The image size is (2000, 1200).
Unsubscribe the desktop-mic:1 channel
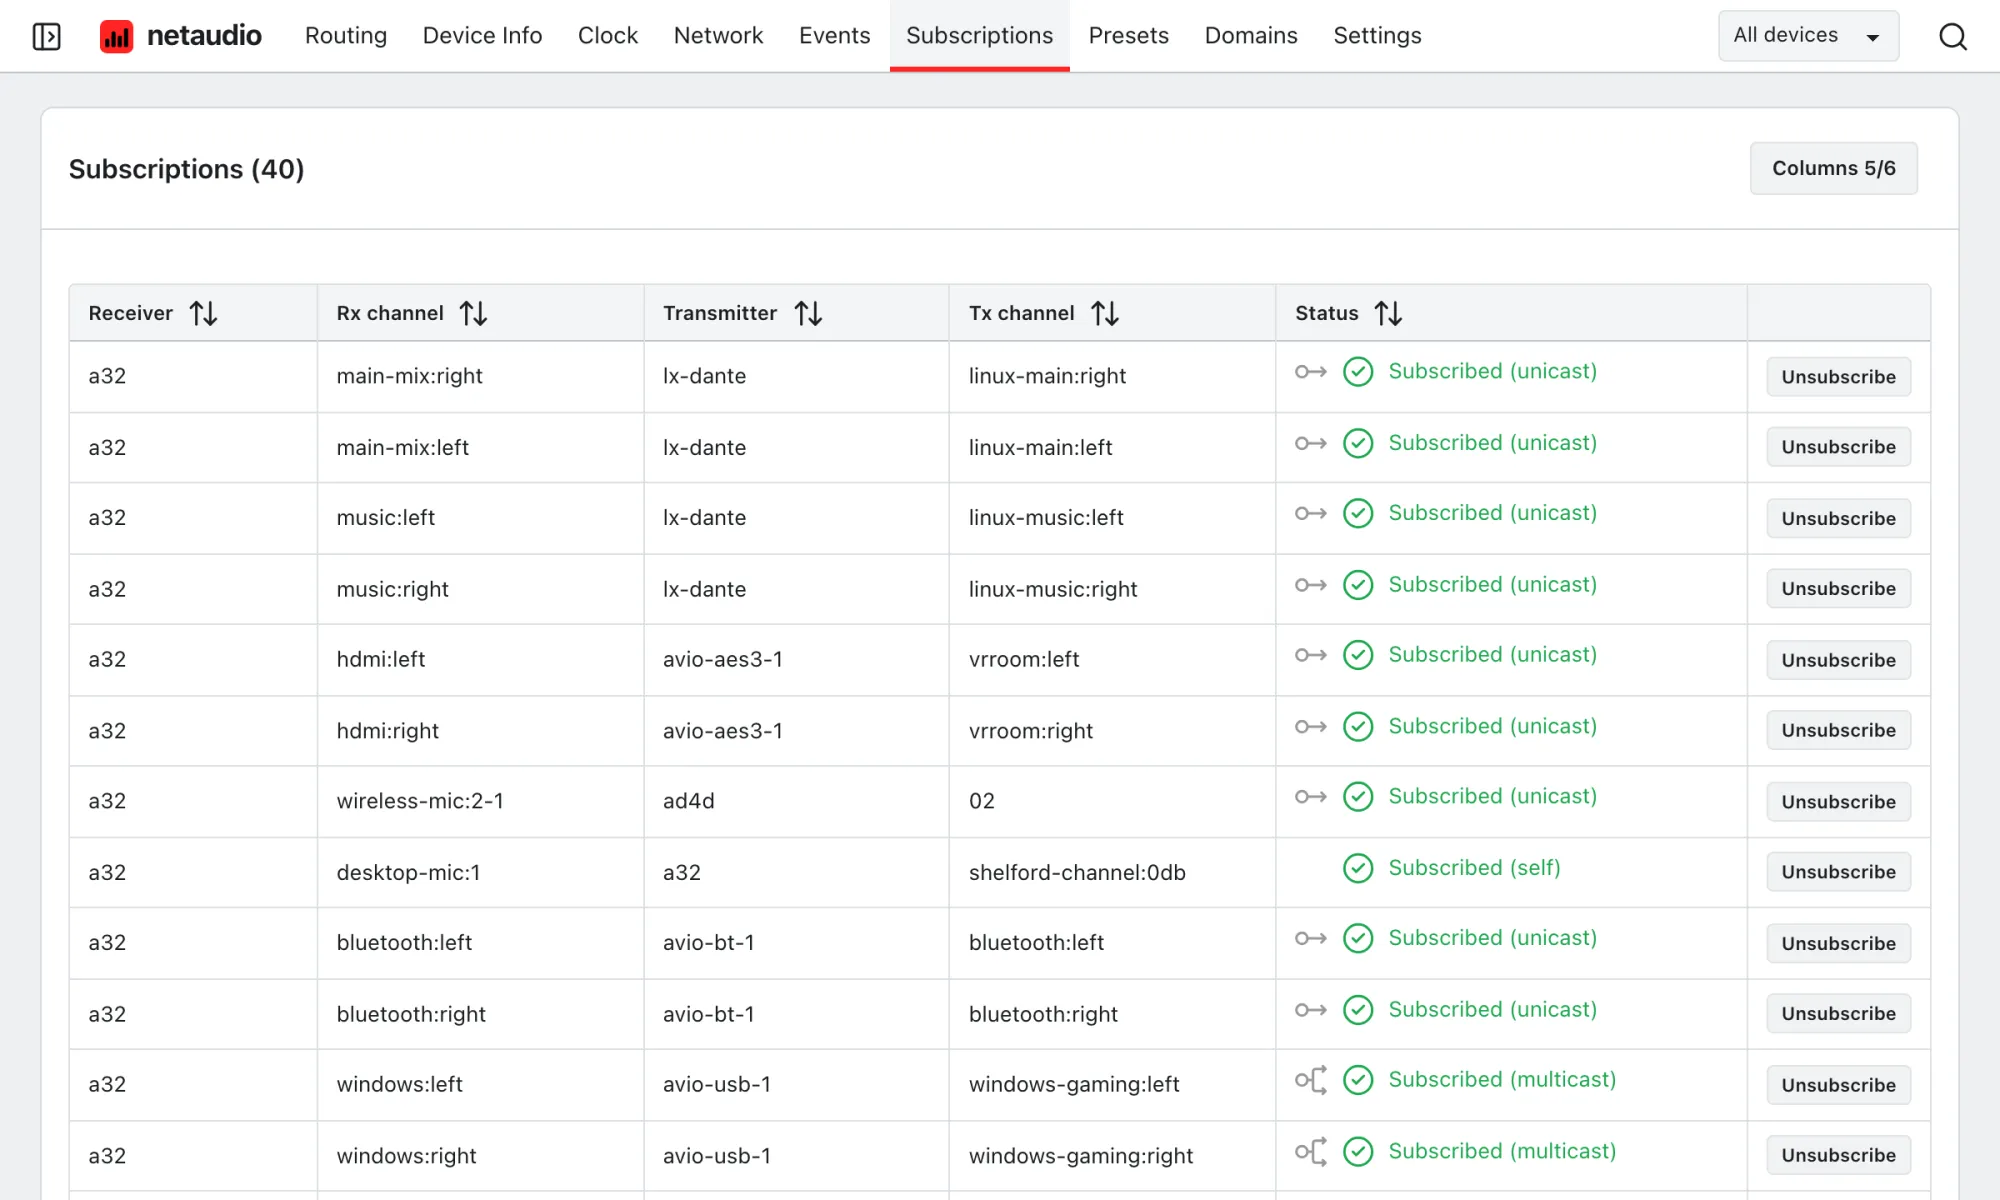[1838, 872]
